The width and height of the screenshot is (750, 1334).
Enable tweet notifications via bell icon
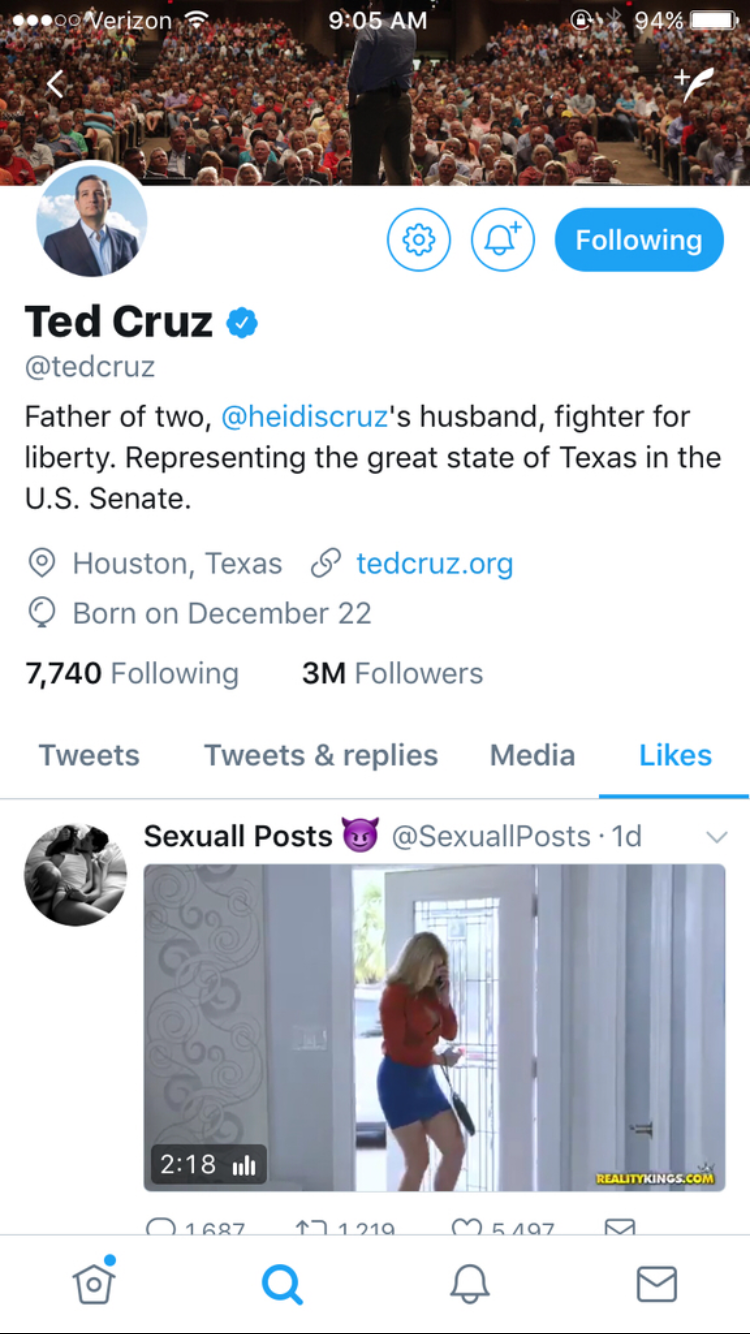tap(503, 240)
